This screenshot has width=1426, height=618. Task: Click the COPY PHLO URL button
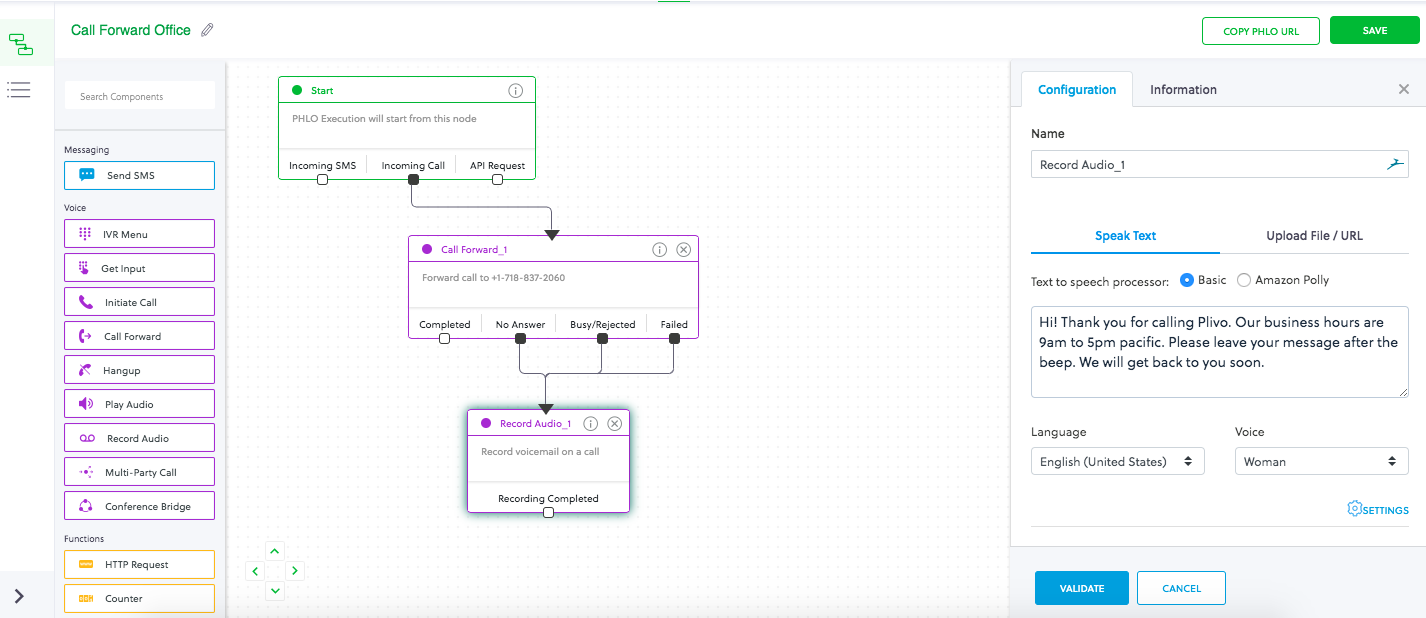pyautogui.click(x=1260, y=31)
